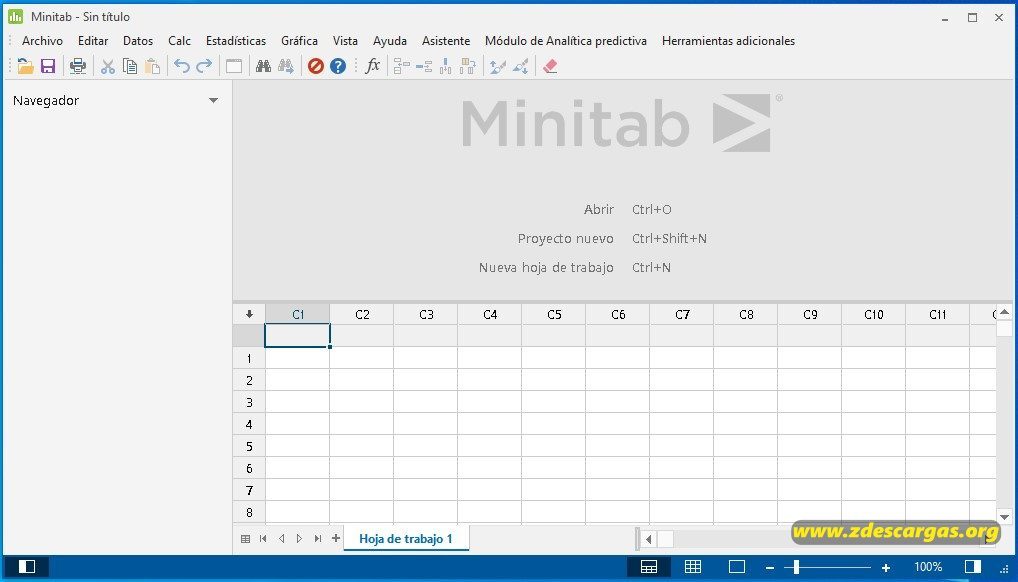The image size is (1018, 582).
Task: Open the Editar menu
Action: pyautogui.click(x=93, y=40)
